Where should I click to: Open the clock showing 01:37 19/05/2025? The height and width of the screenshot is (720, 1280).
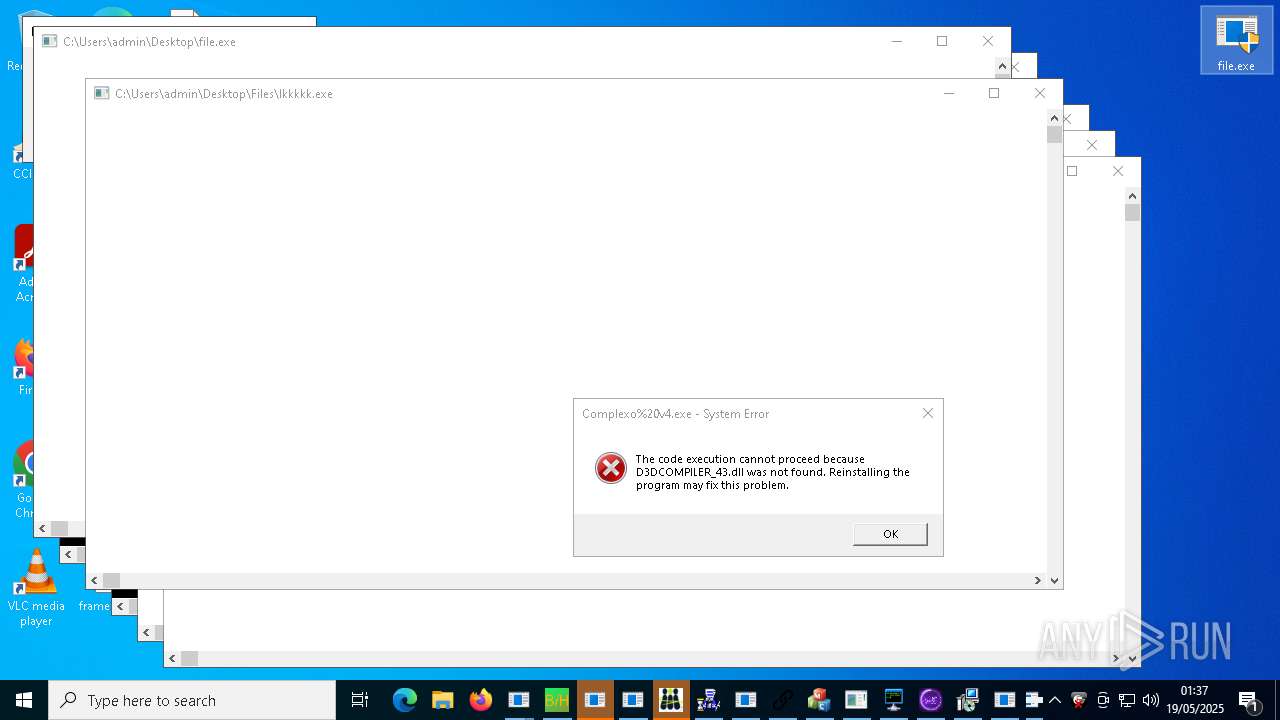click(x=1194, y=700)
